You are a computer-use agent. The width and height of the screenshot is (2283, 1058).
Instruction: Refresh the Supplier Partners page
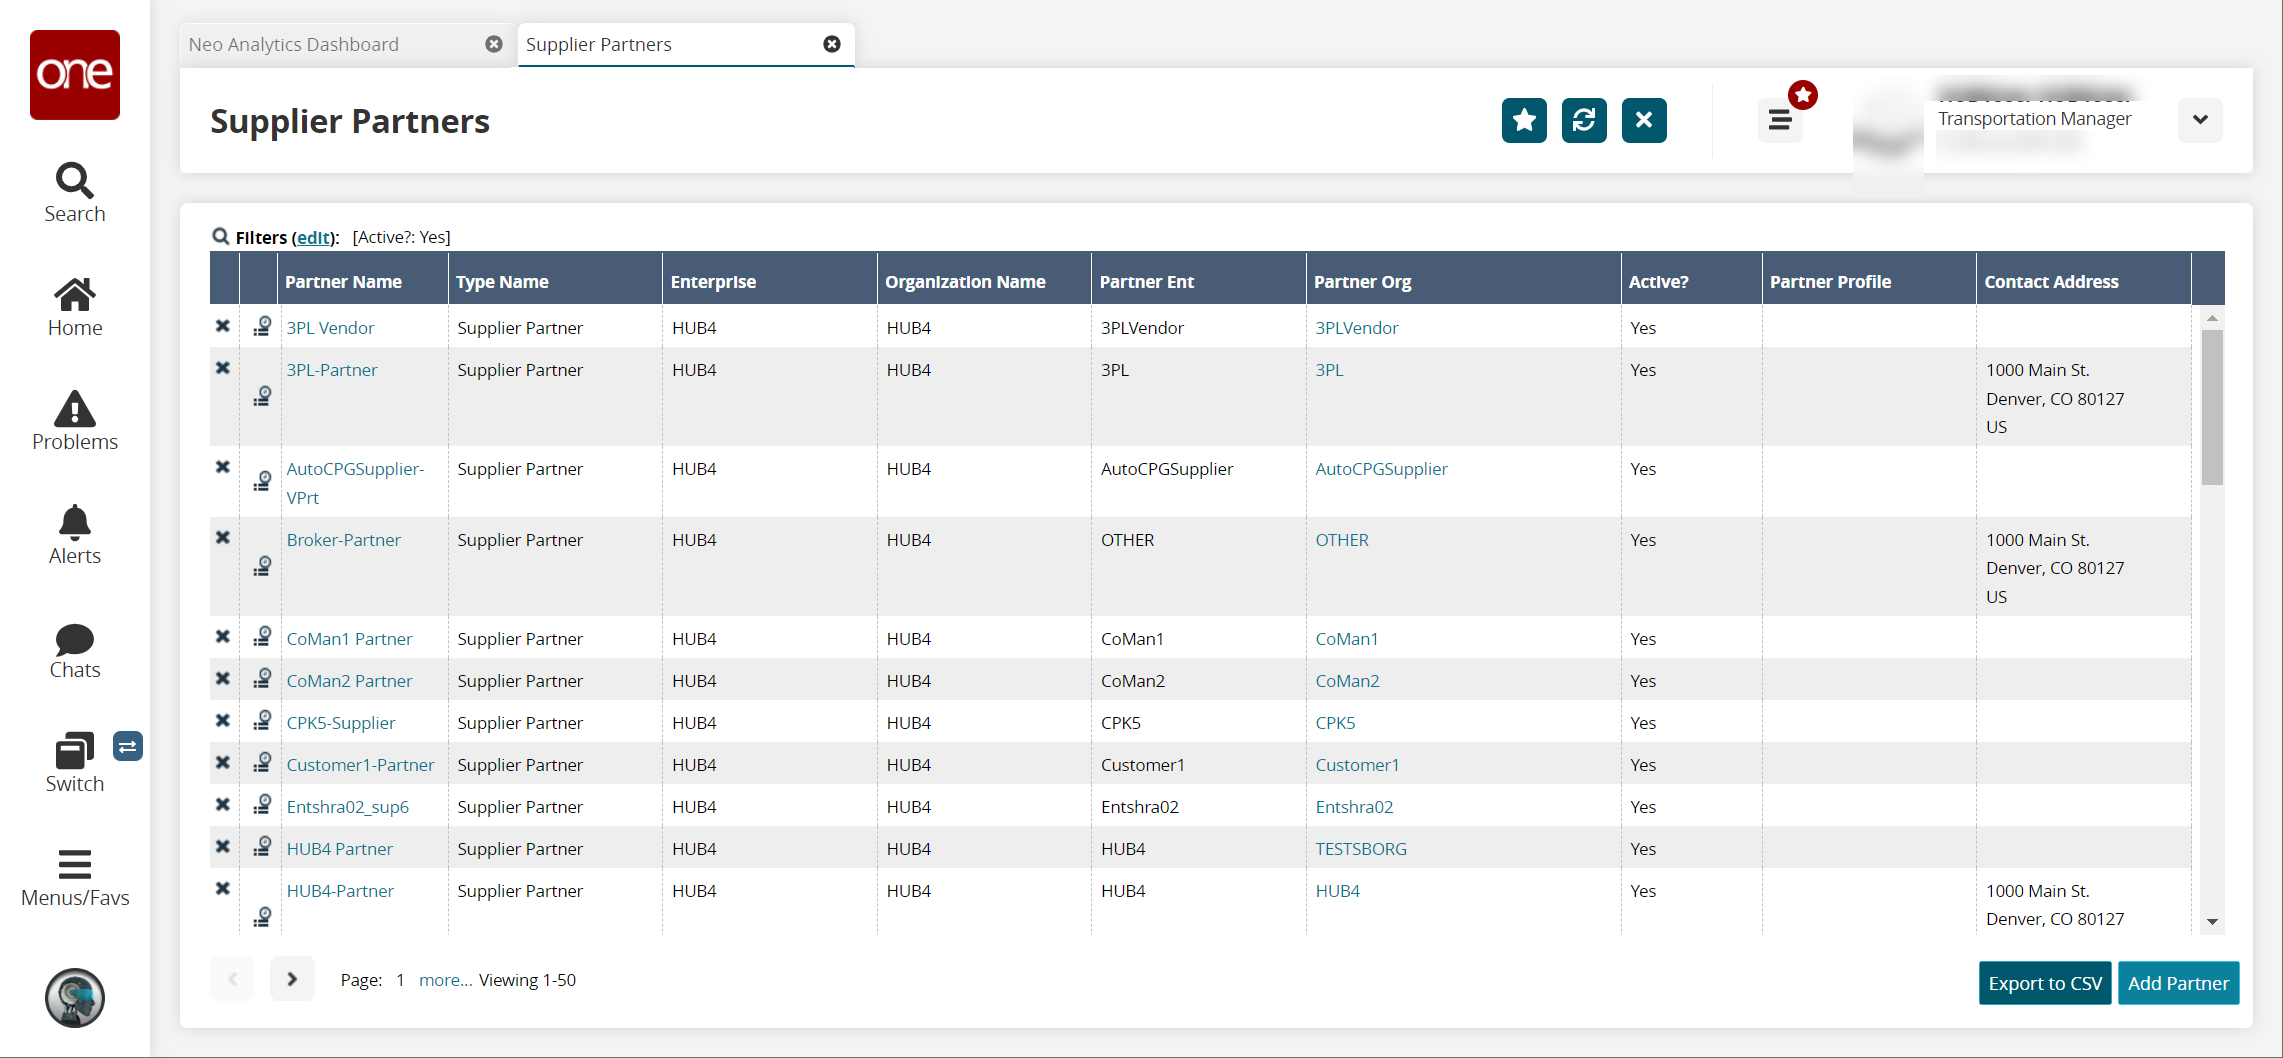[x=1583, y=121]
